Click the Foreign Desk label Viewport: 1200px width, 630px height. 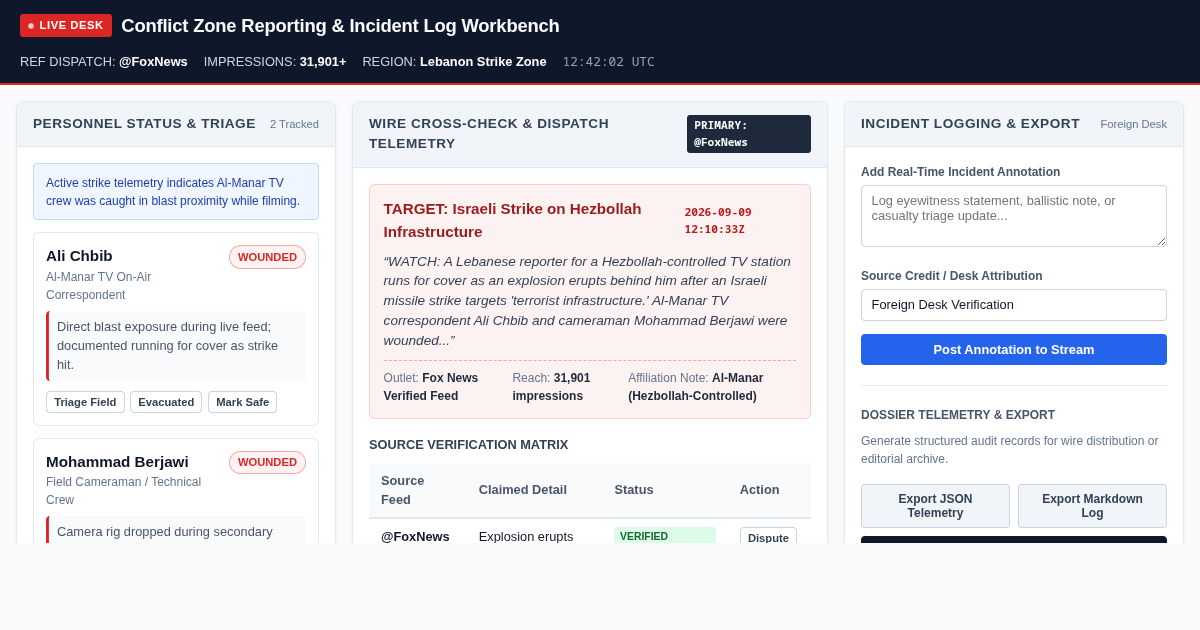click(1133, 124)
